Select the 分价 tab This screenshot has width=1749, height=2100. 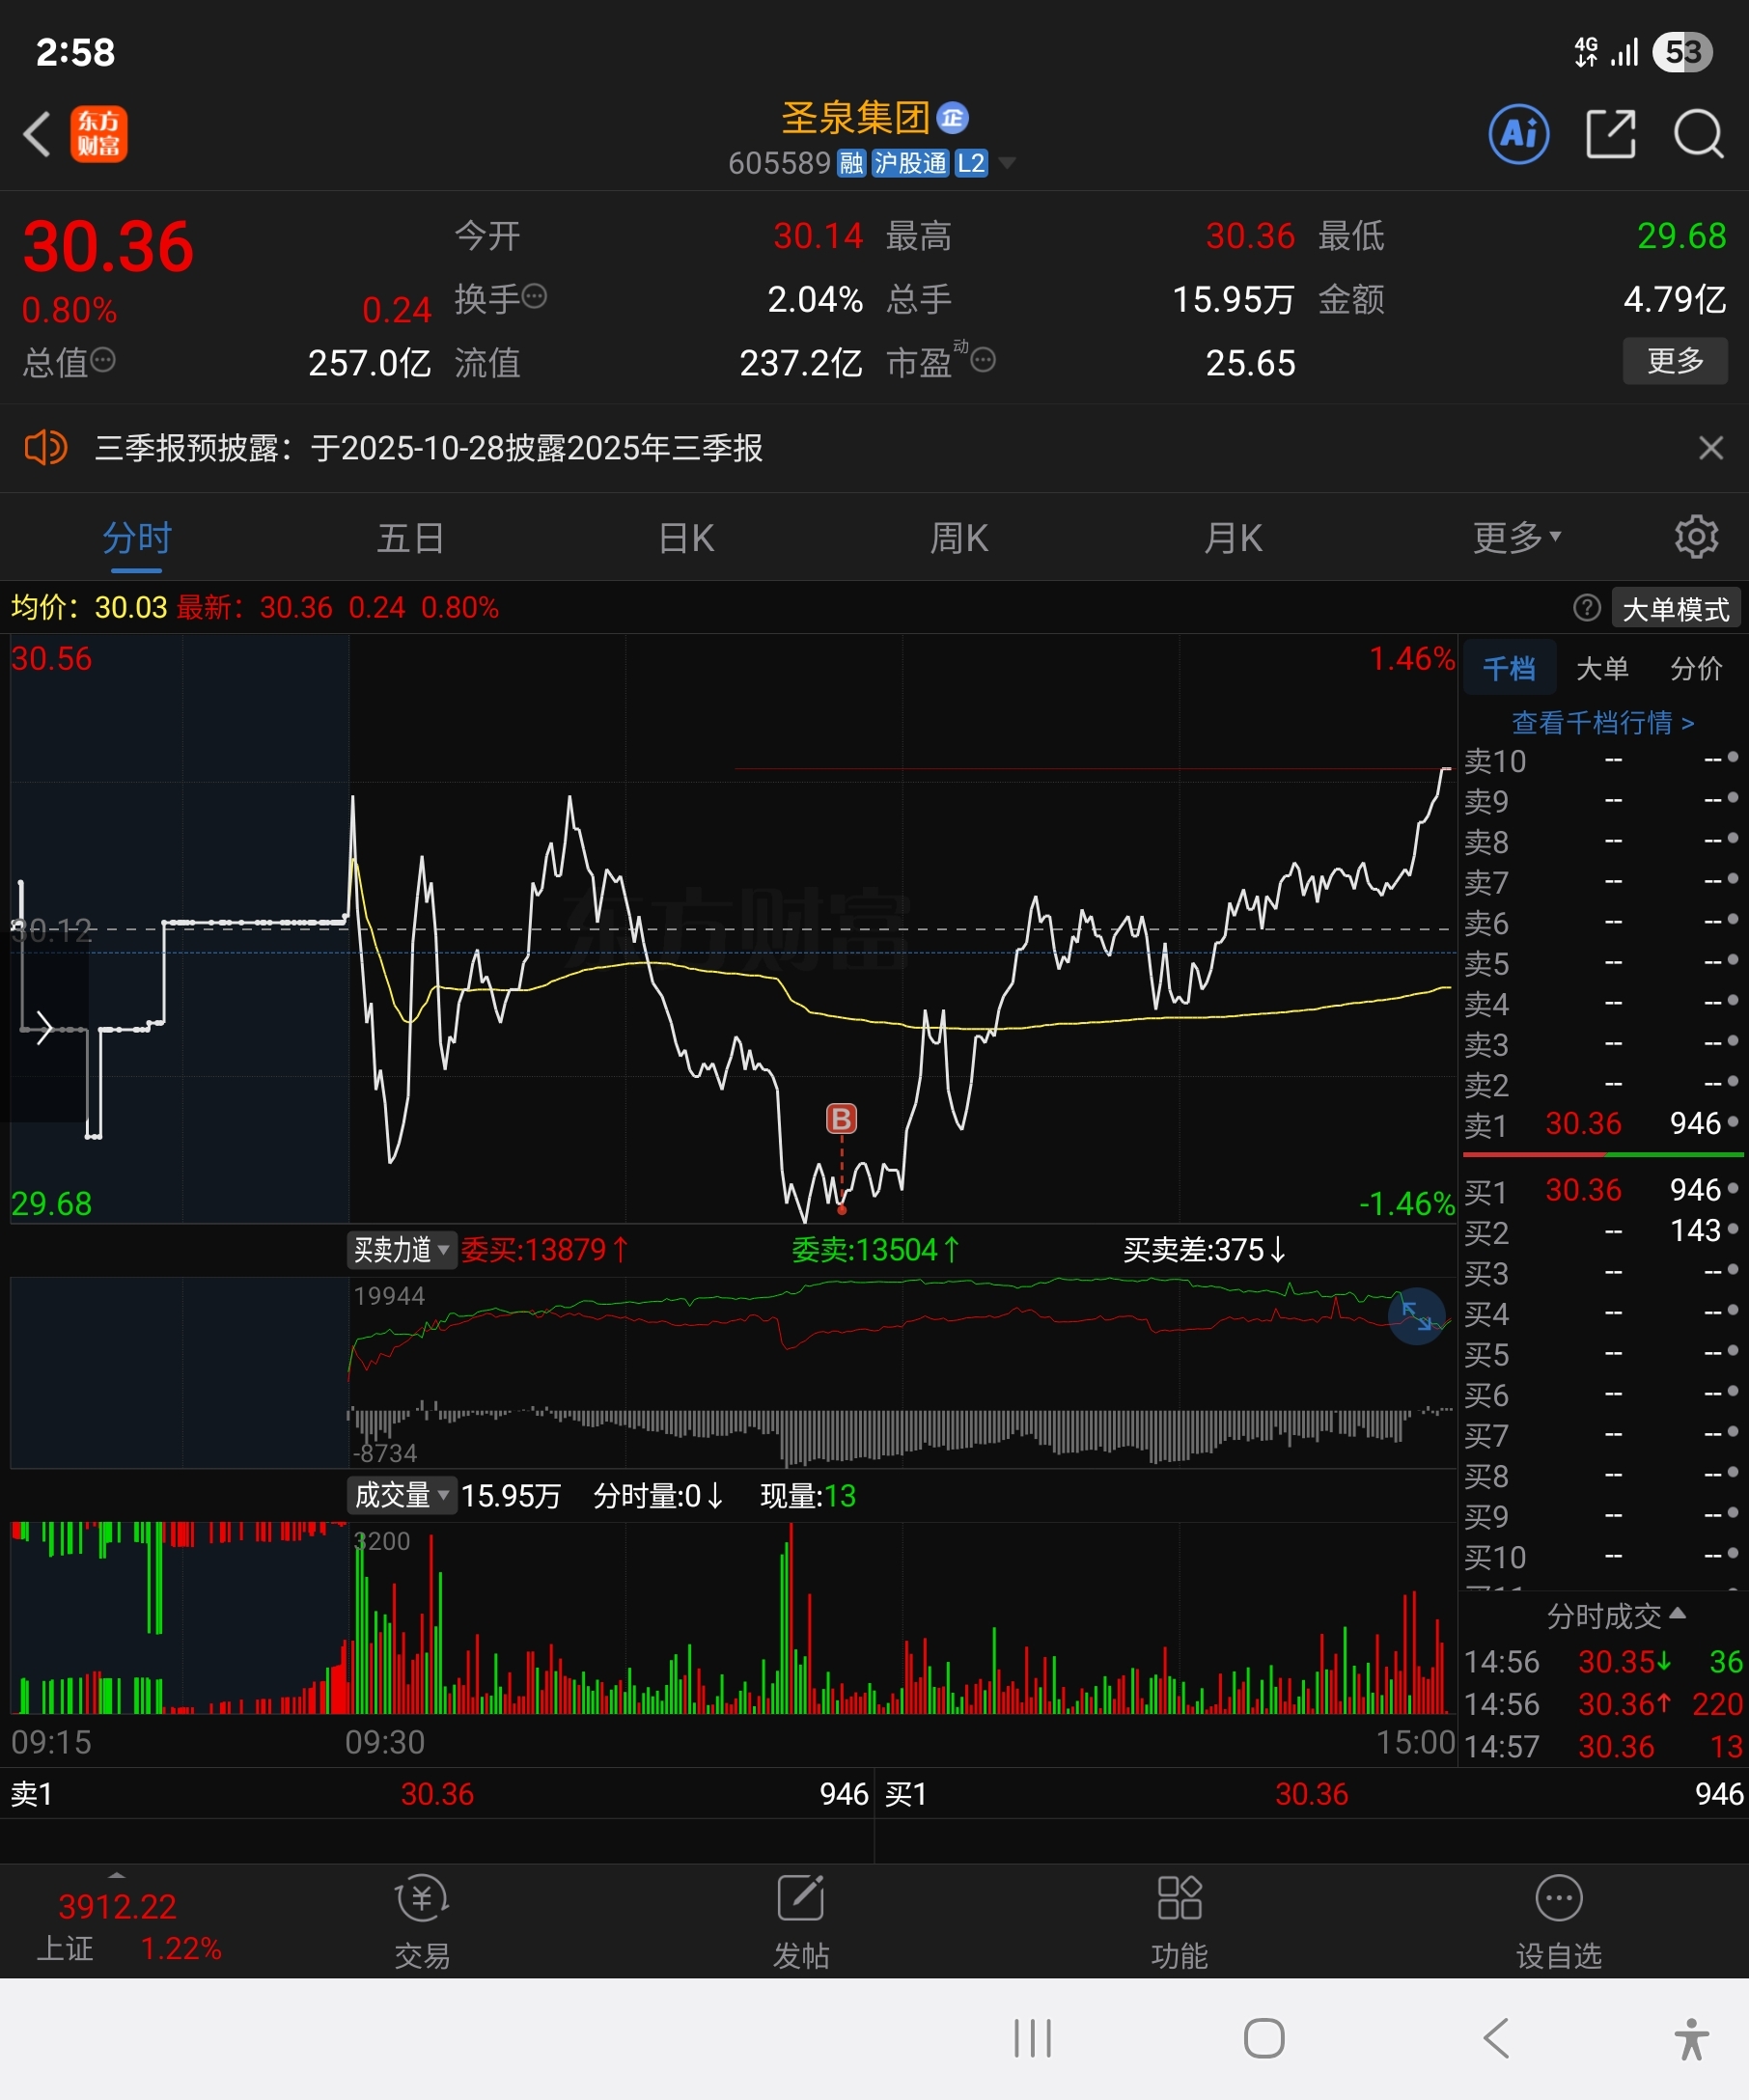[1696, 667]
